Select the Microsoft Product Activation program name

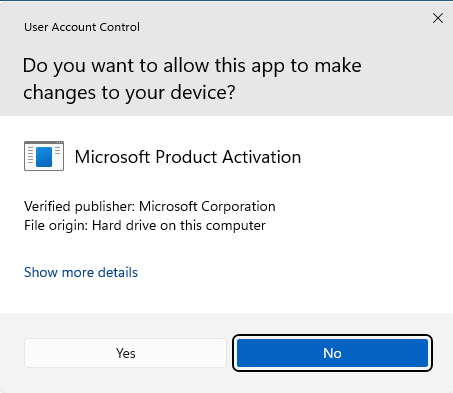click(x=188, y=157)
